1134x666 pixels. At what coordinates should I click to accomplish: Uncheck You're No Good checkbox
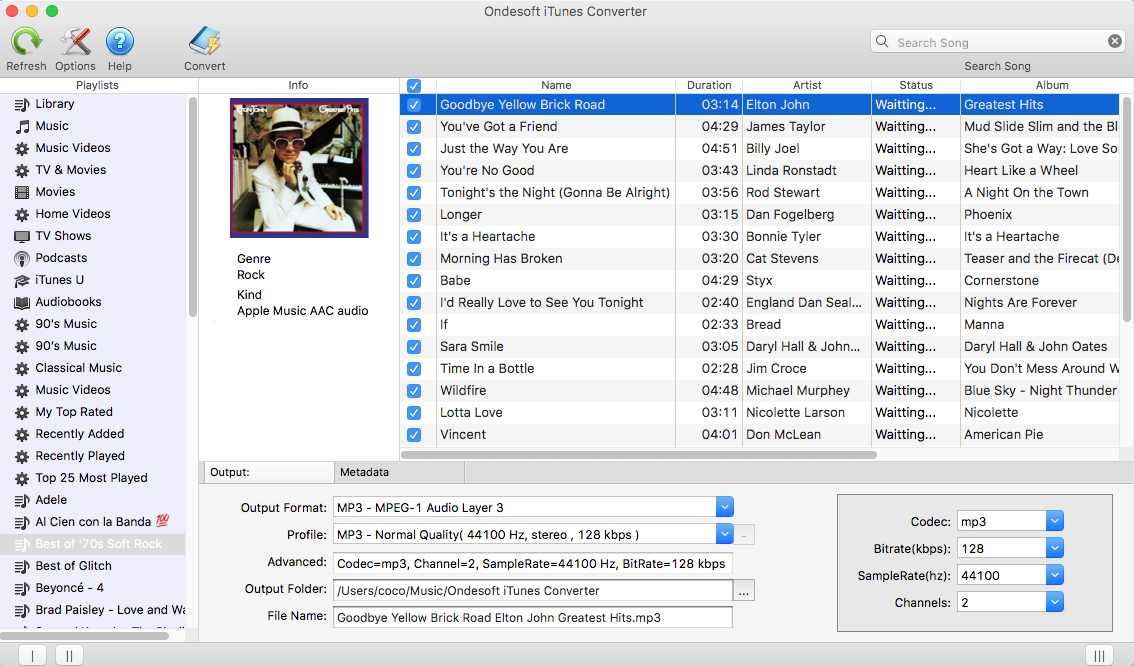click(x=414, y=171)
